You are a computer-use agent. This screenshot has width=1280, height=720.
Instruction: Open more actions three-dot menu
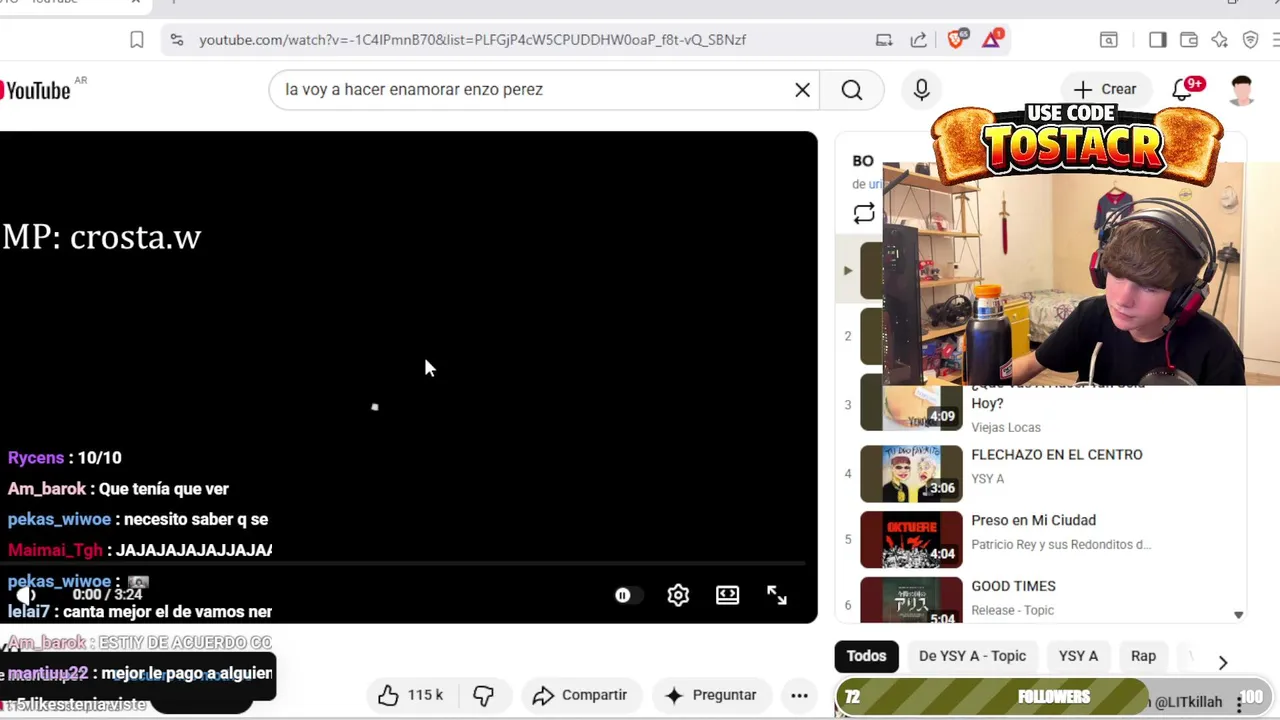click(x=799, y=695)
